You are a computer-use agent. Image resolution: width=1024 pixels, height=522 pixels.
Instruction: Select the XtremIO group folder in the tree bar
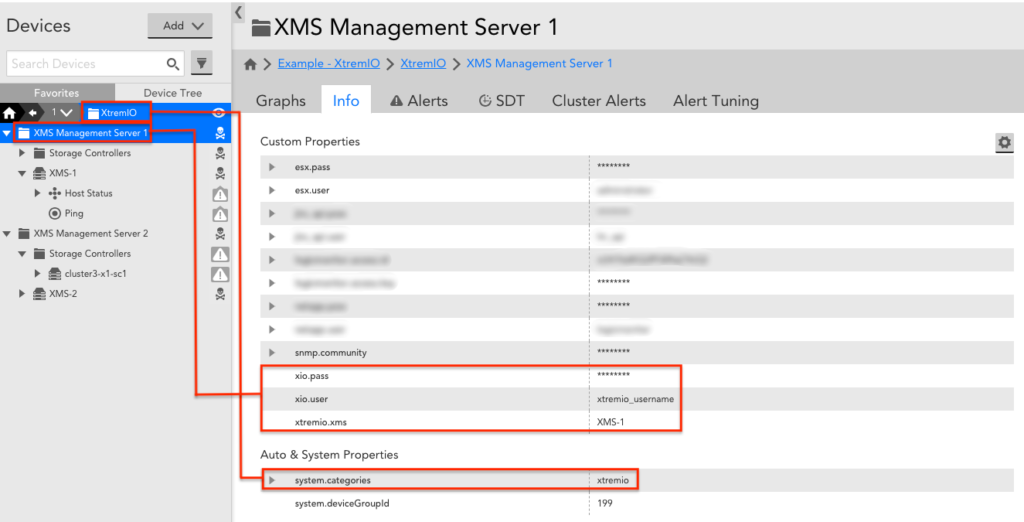[x=112, y=113]
